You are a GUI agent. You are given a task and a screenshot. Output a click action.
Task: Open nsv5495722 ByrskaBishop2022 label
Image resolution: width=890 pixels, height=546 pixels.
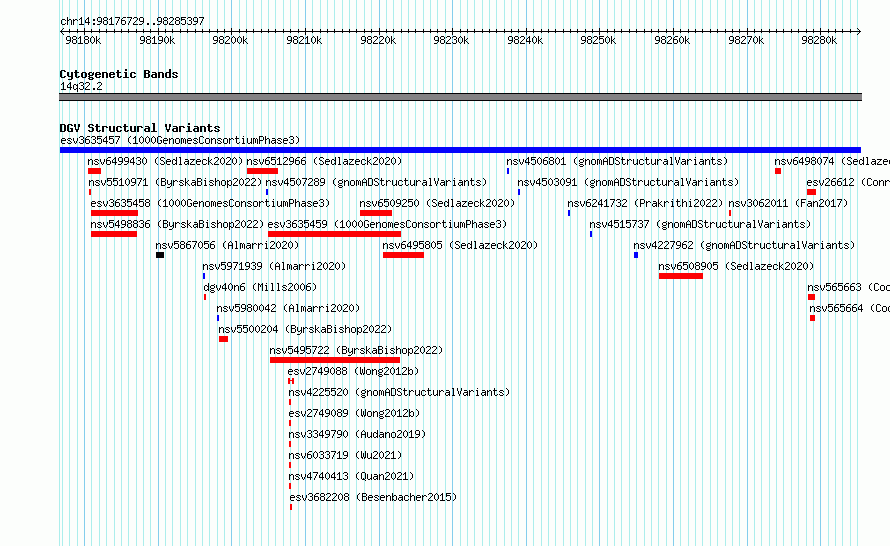356,350
